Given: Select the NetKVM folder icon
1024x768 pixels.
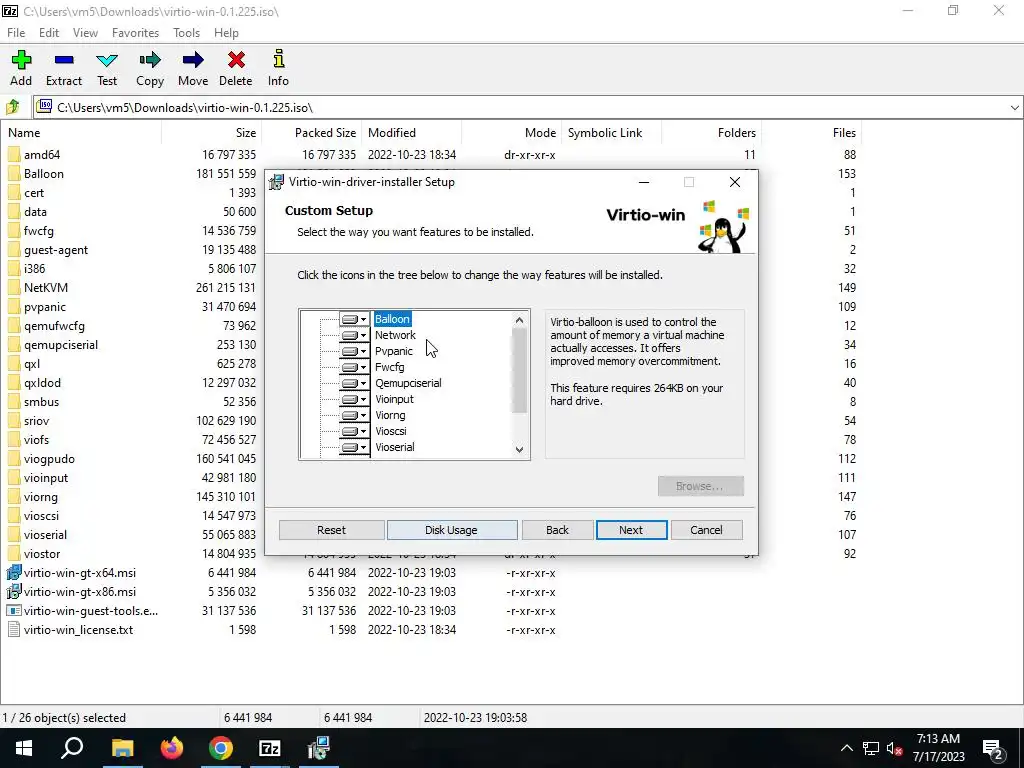Looking at the screenshot, I should pos(14,287).
